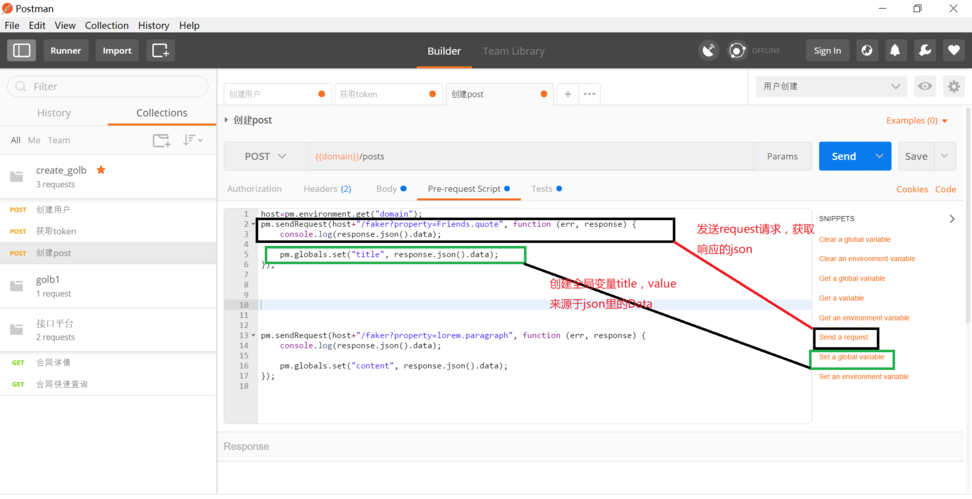
Task: Insert 'Set a global variable' snippet
Action: [851, 357]
